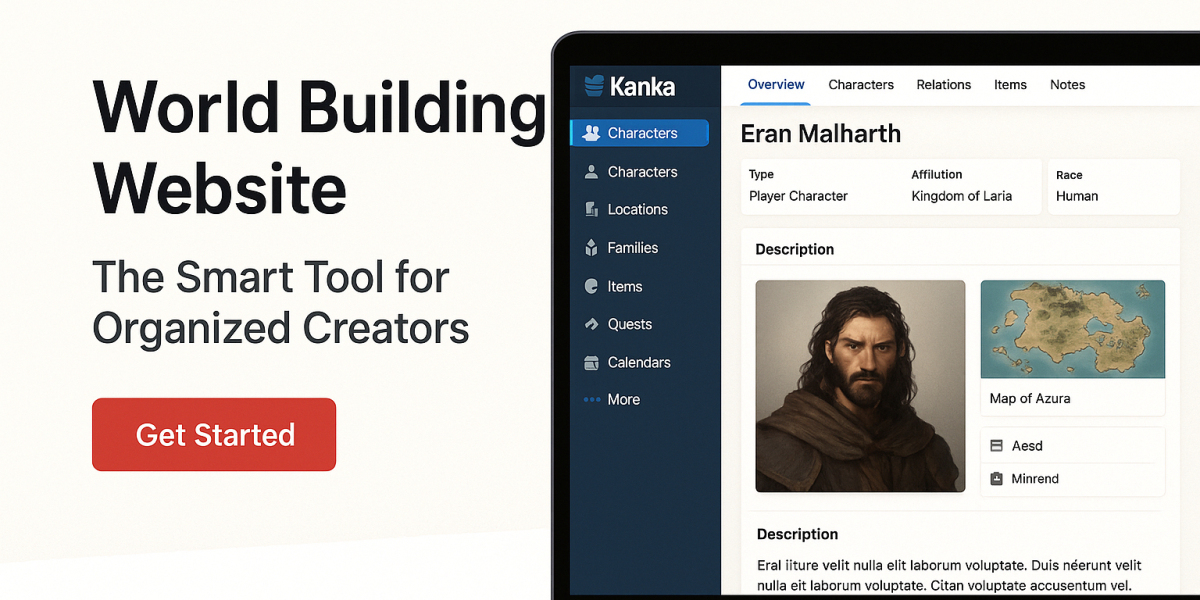Image resolution: width=1200 pixels, height=600 pixels.
Task: Click the icon beside Aesd
Action: pos(996,446)
